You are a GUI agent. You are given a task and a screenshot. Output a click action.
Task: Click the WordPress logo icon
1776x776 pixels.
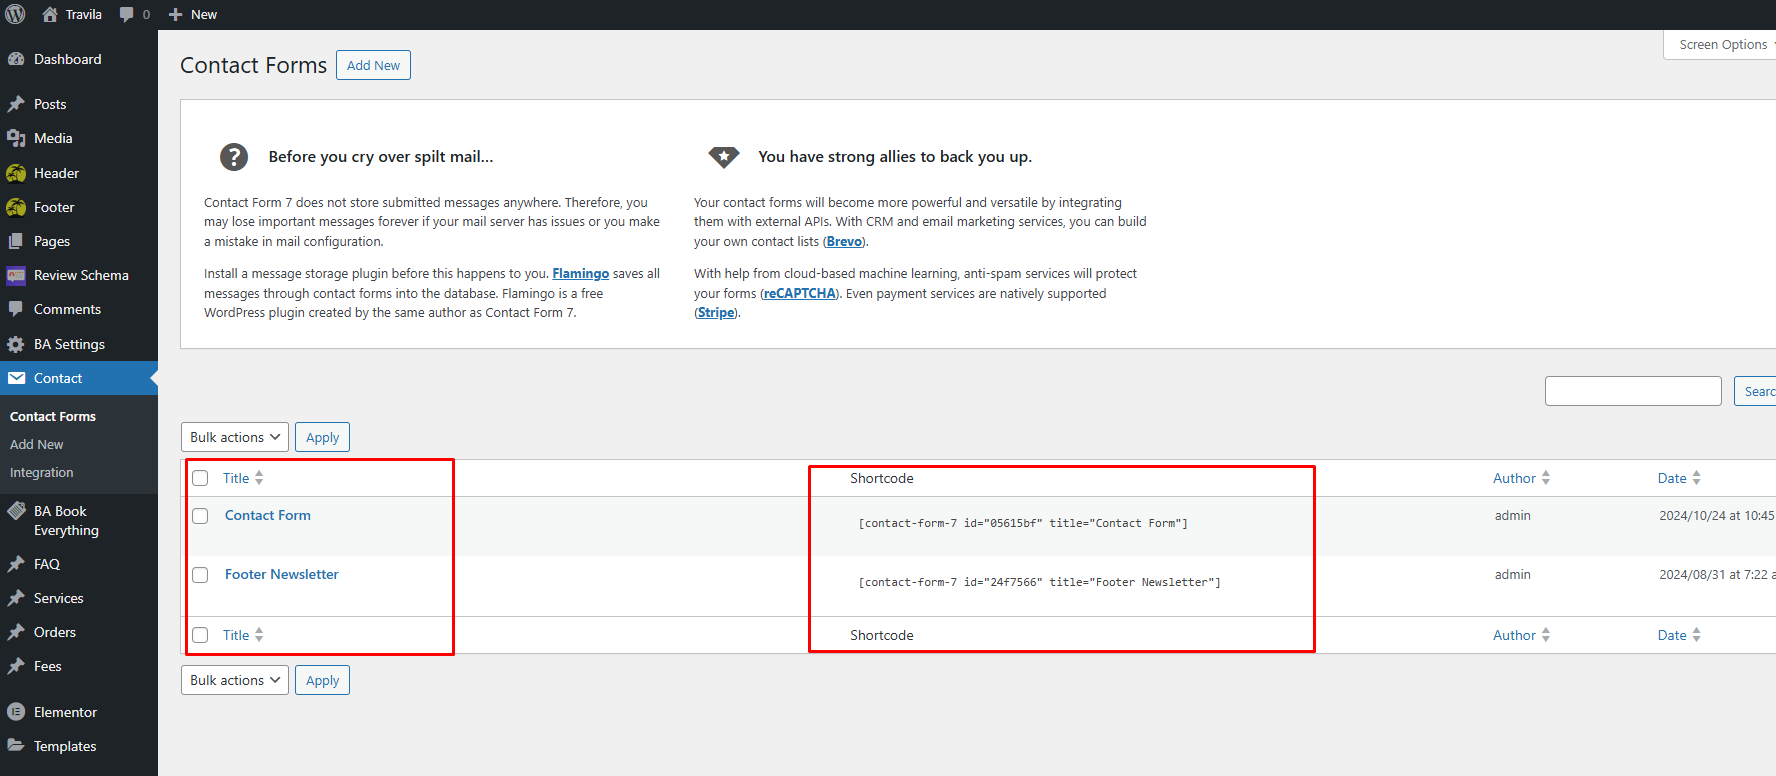15,14
